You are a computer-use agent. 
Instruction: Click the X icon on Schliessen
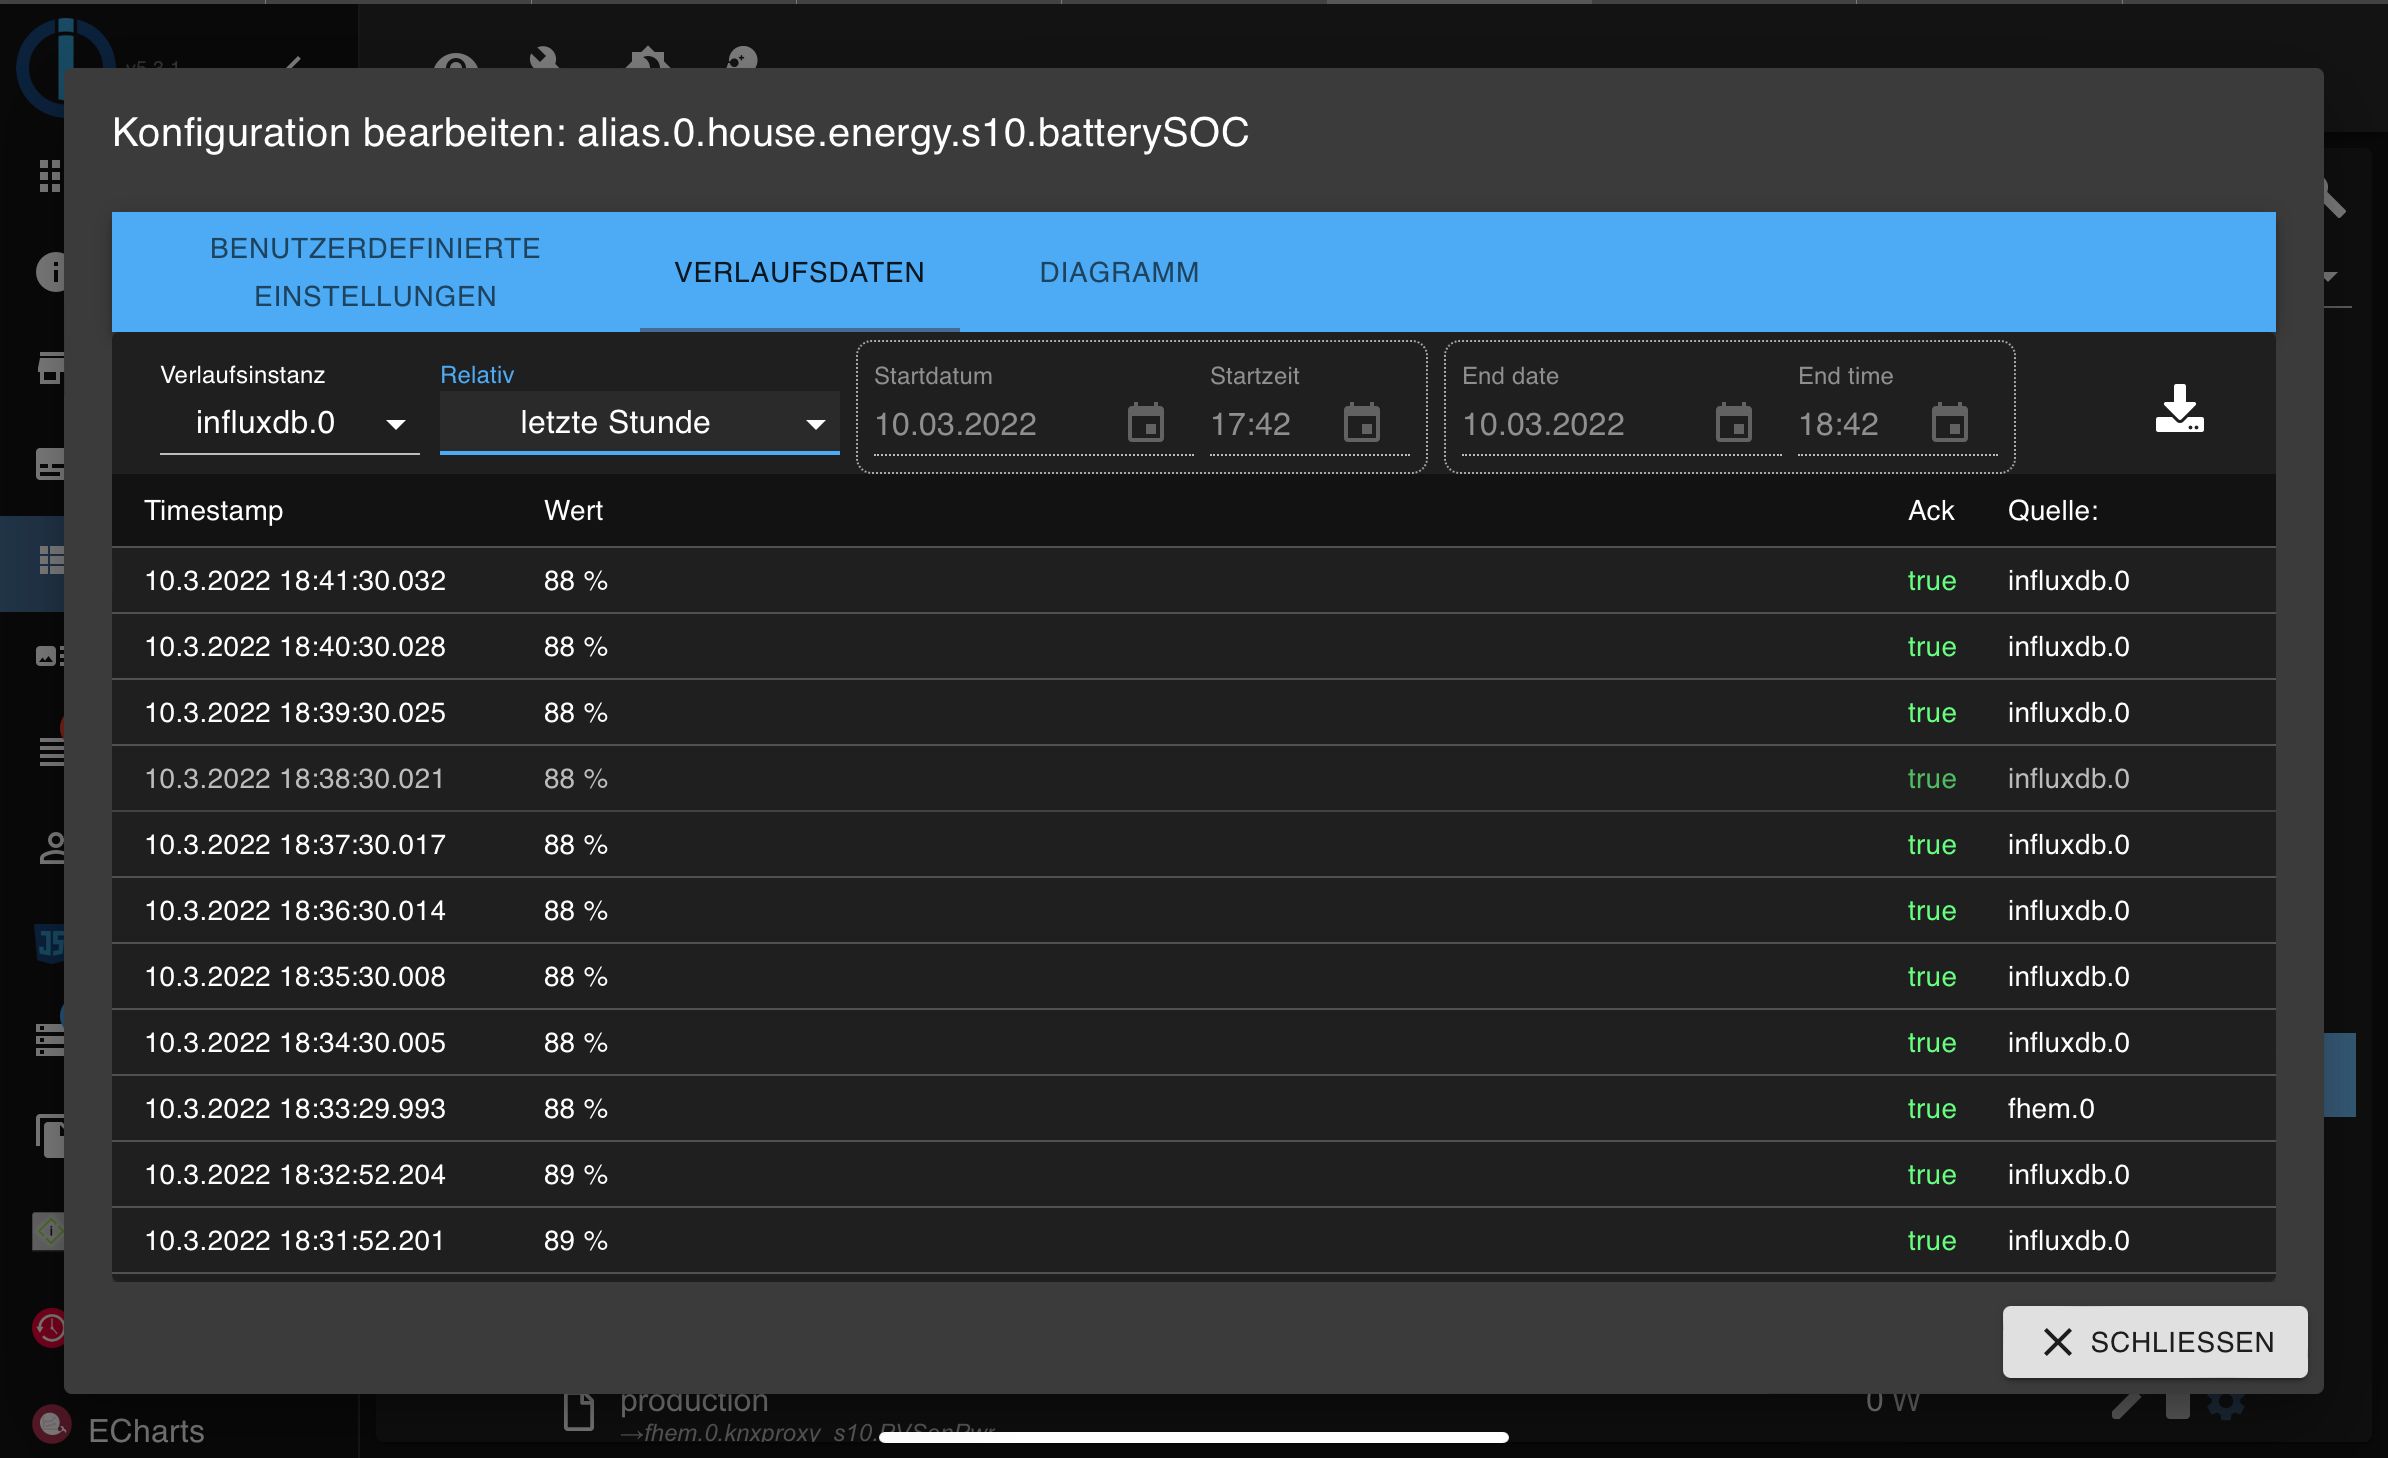pos(2057,1342)
